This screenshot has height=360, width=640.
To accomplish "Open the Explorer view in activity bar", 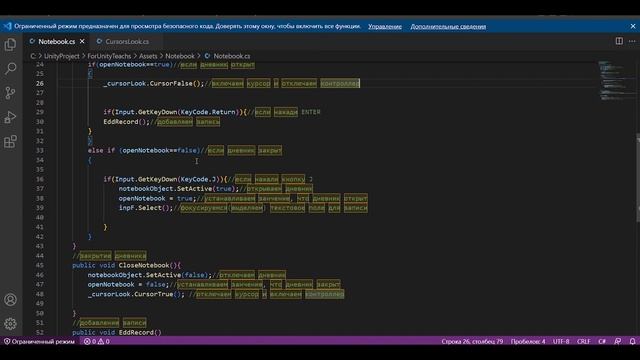I will 10,44.
